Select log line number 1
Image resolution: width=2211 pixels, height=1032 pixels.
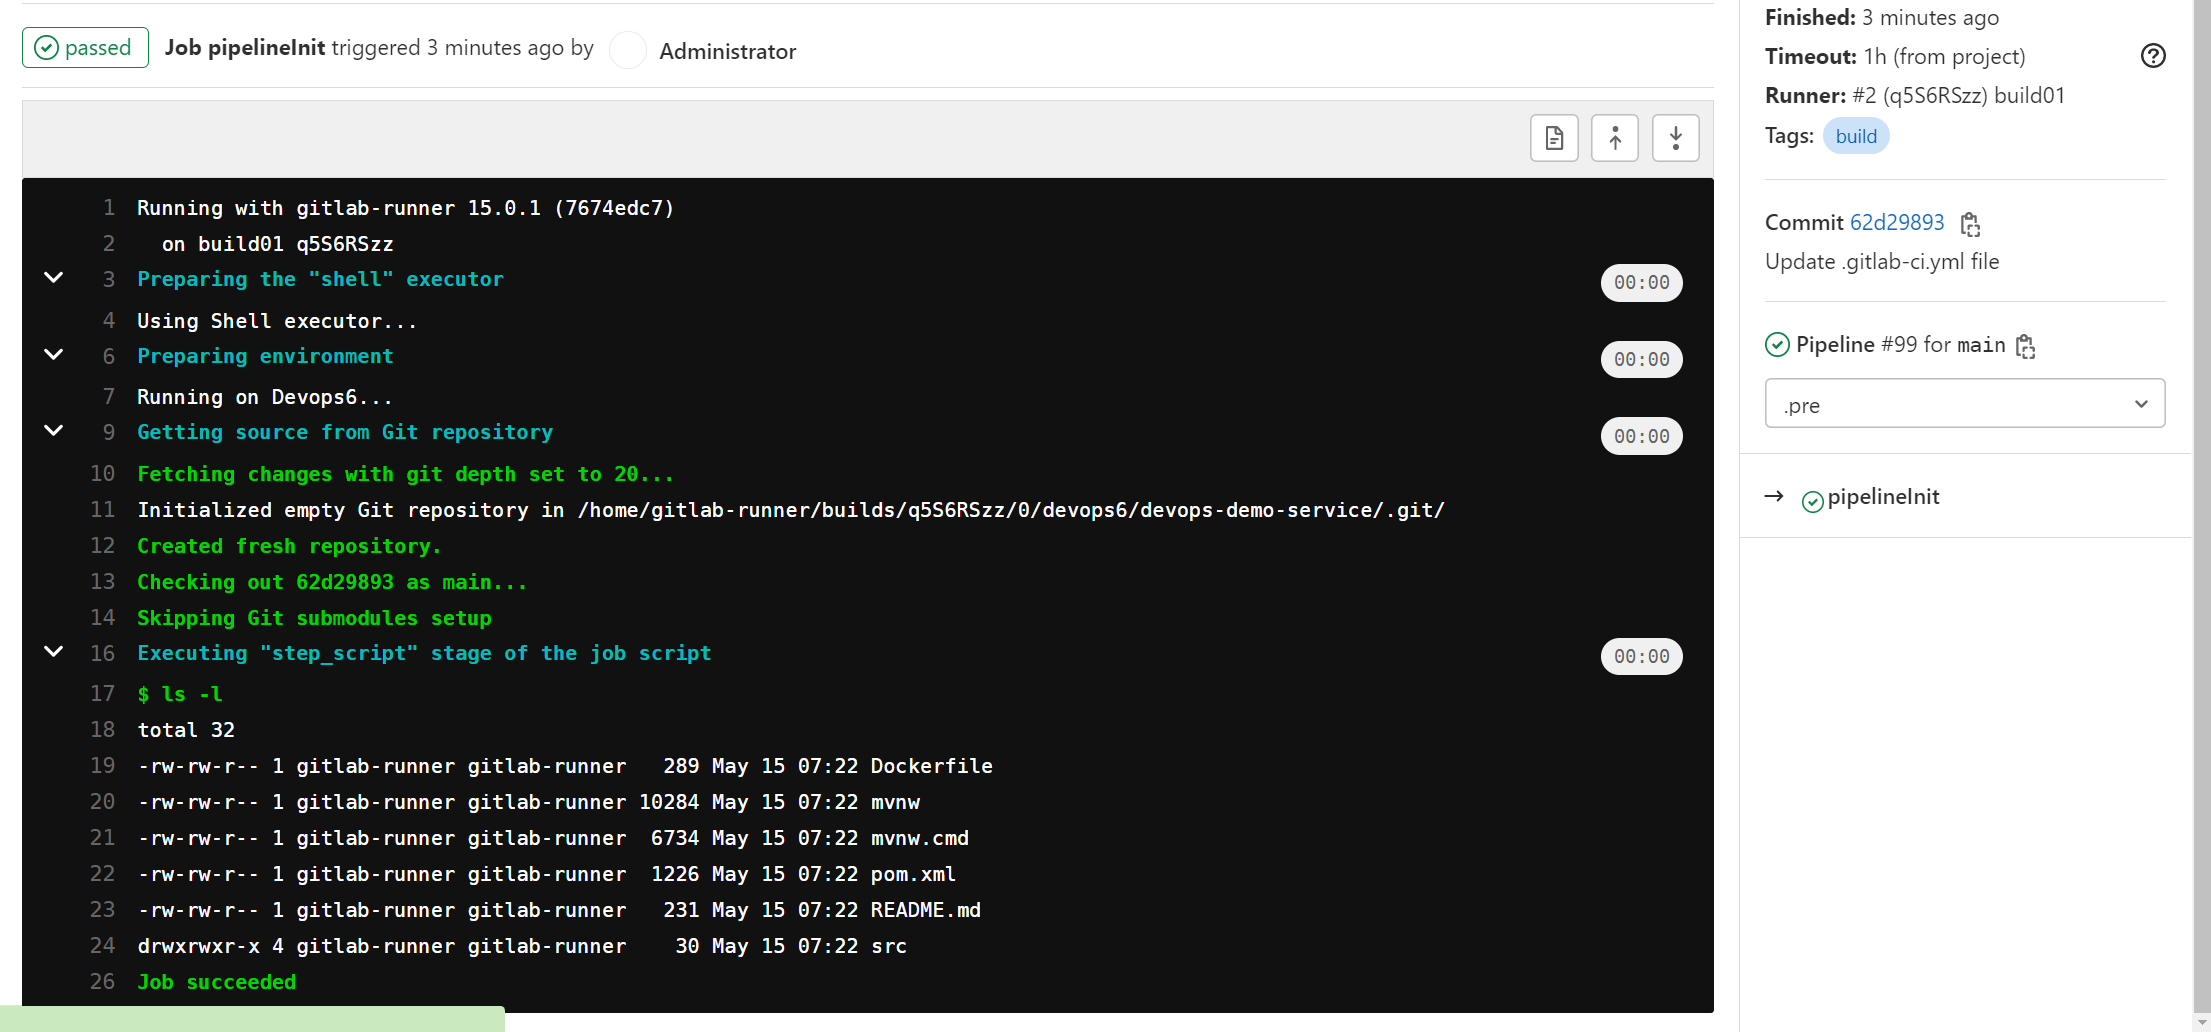(109, 208)
